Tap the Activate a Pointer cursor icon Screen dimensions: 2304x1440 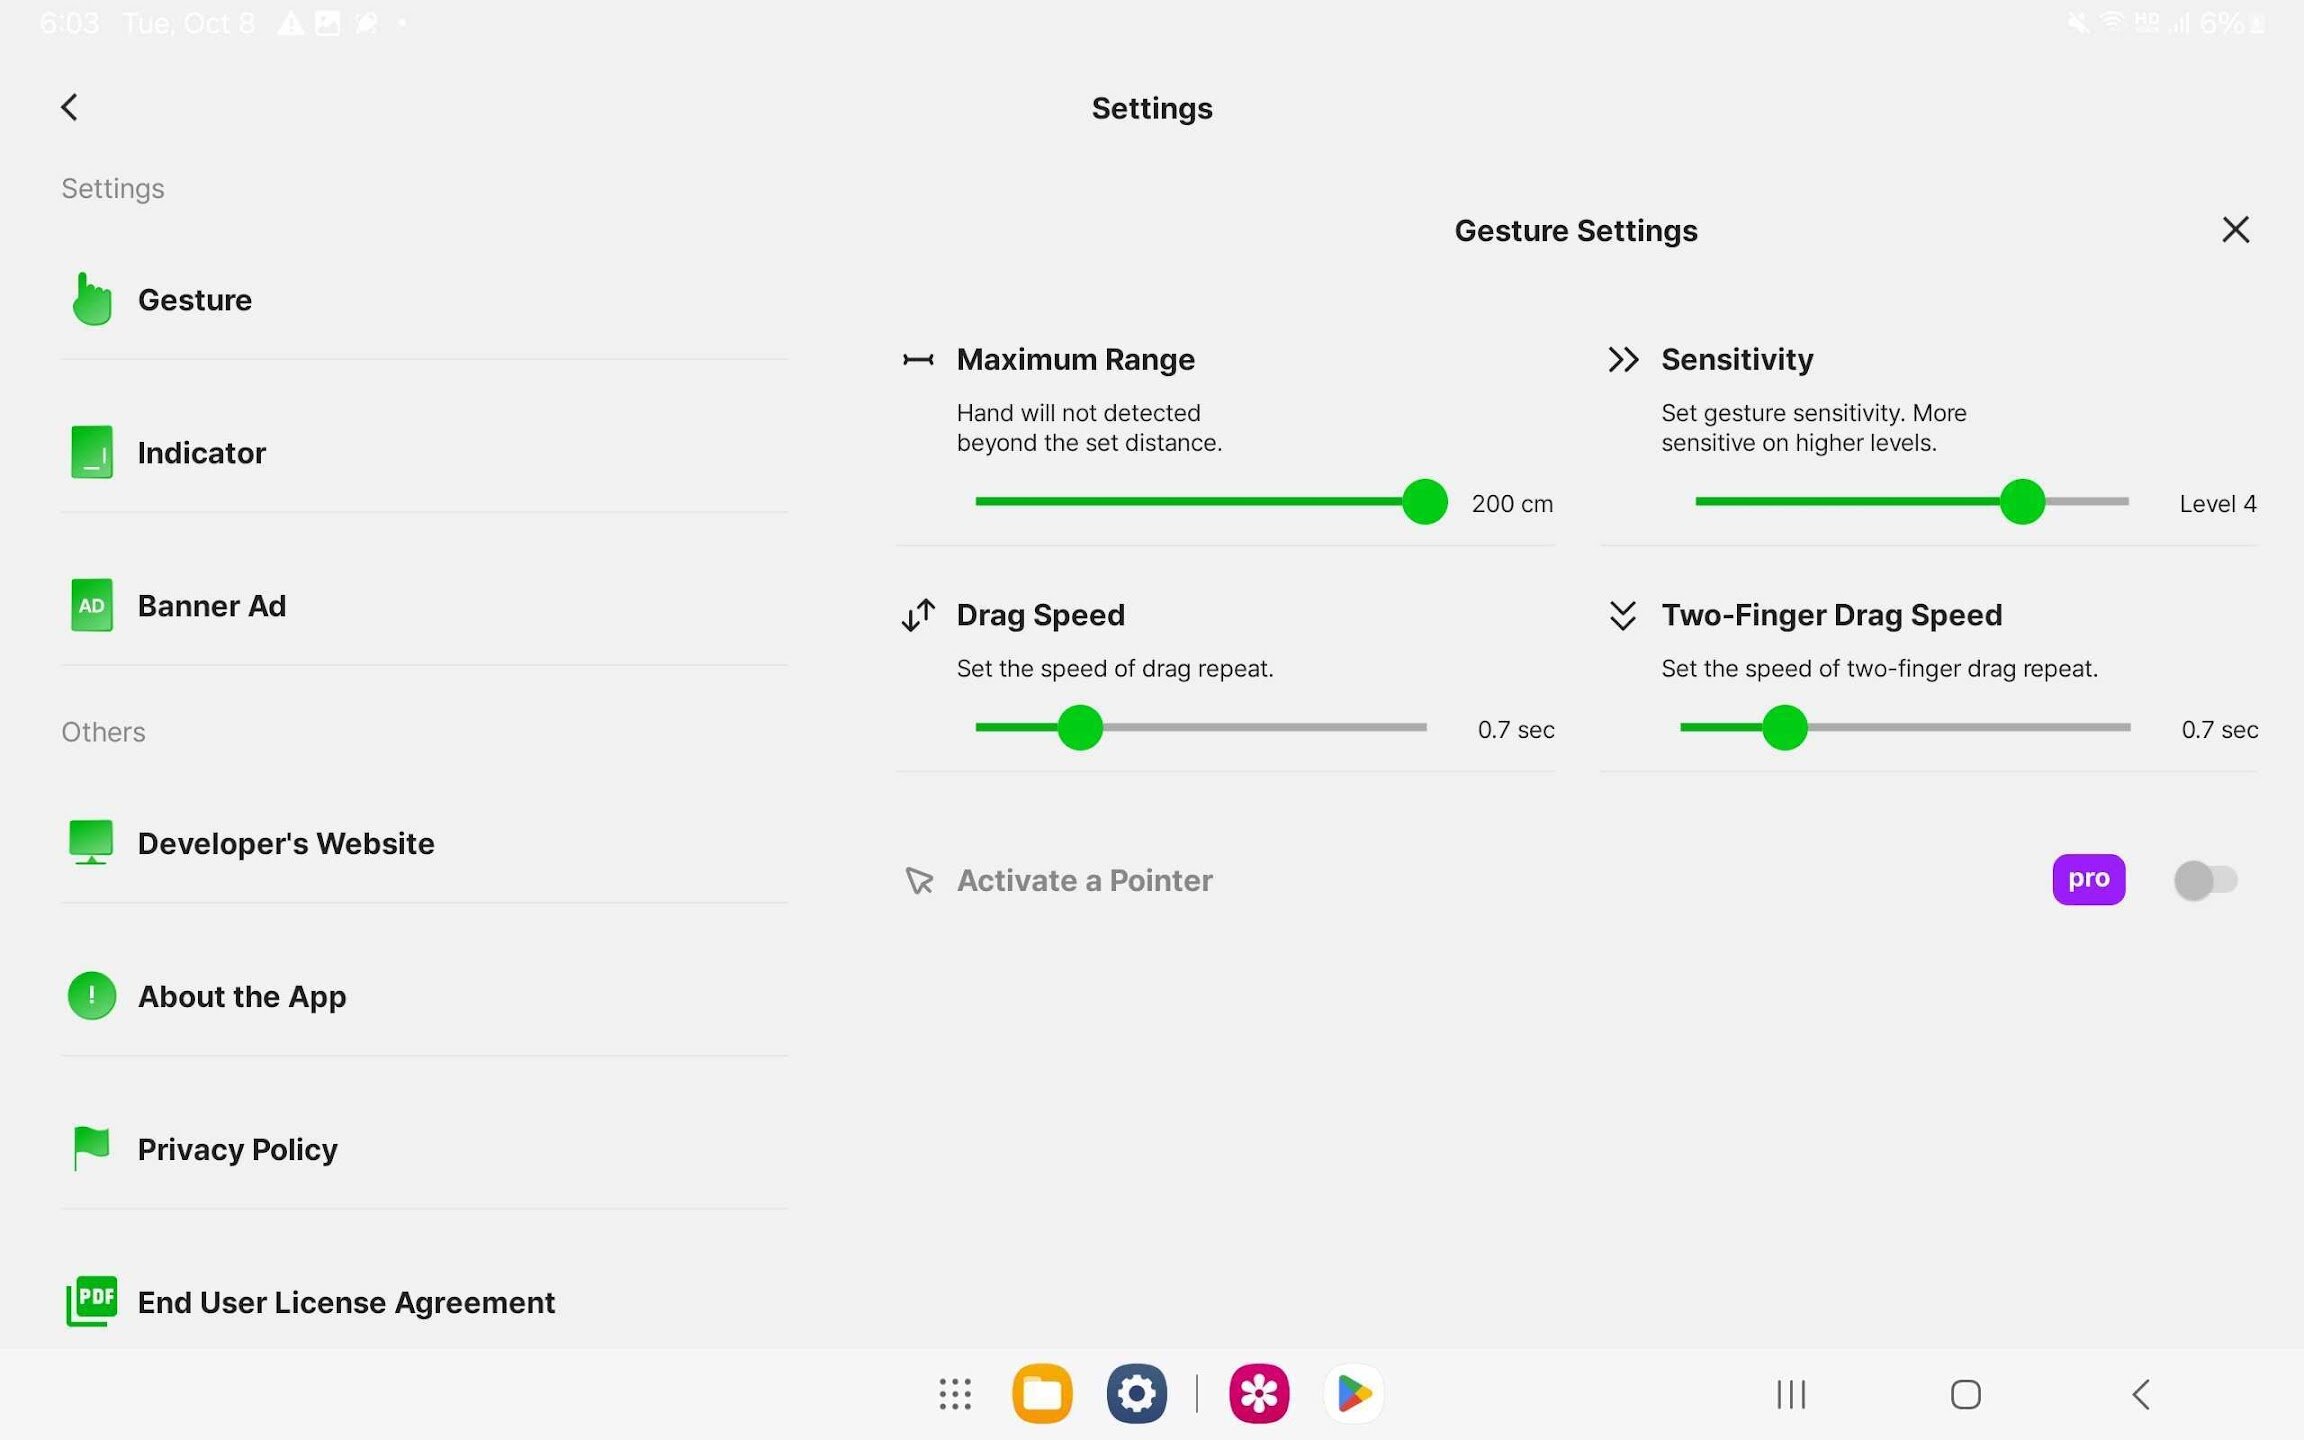pyautogui.click(x=919, y=881)
